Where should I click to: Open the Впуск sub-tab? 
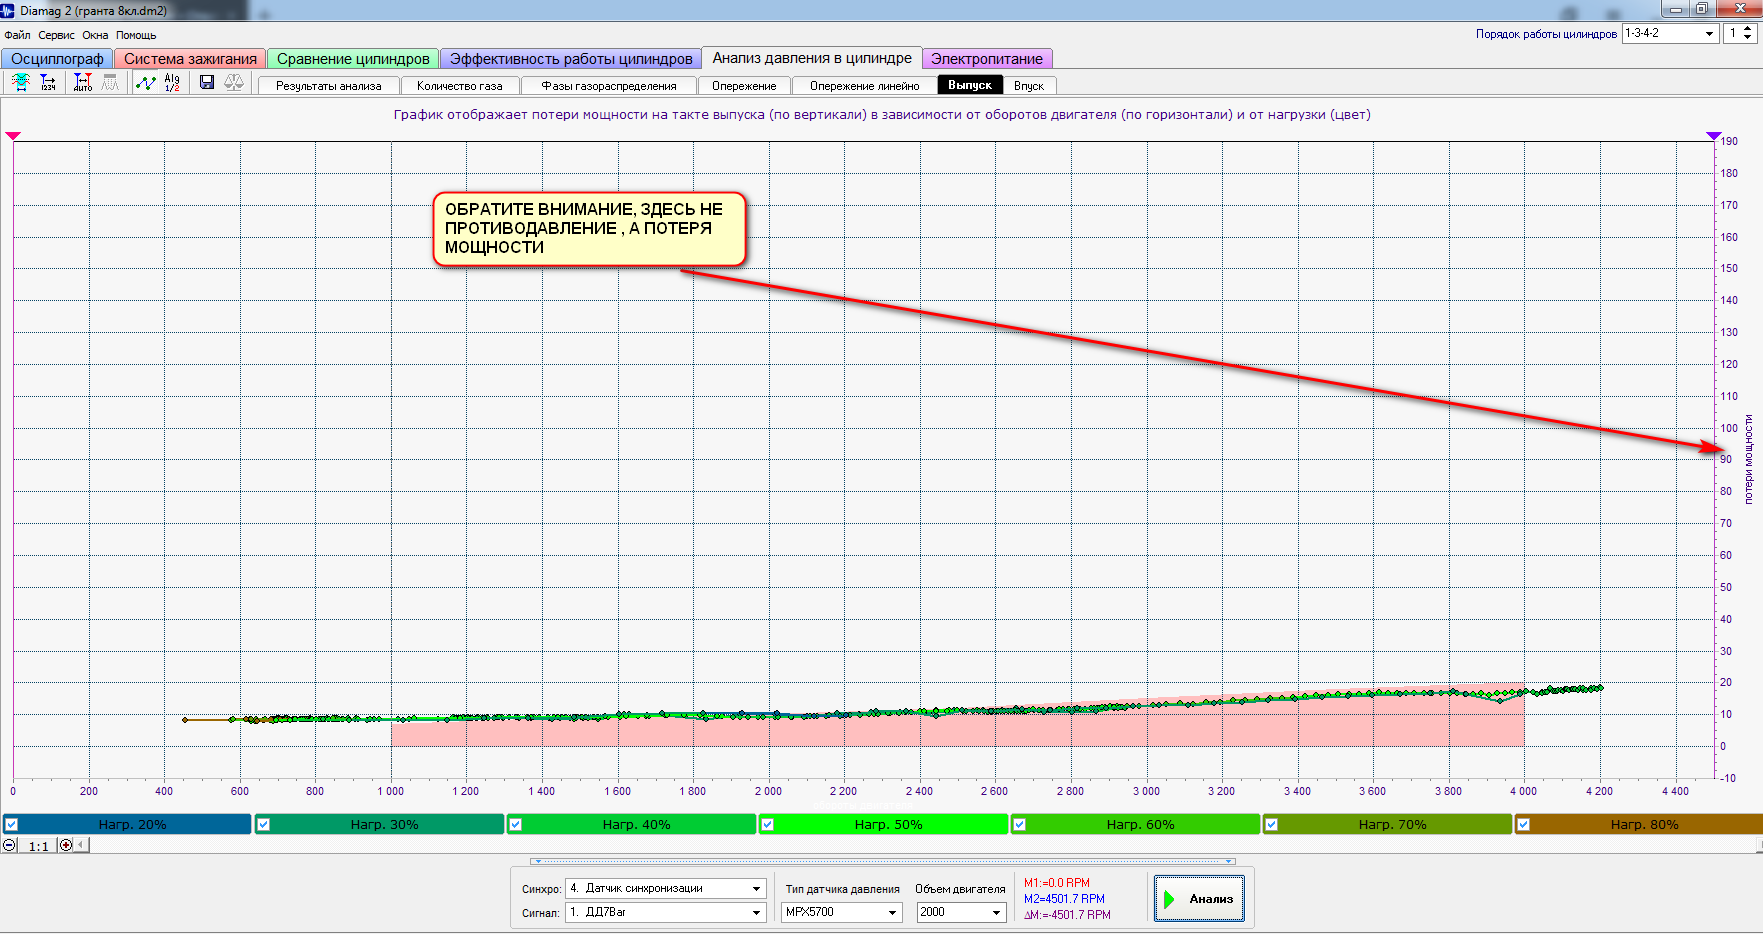[x=1029, y=86]
